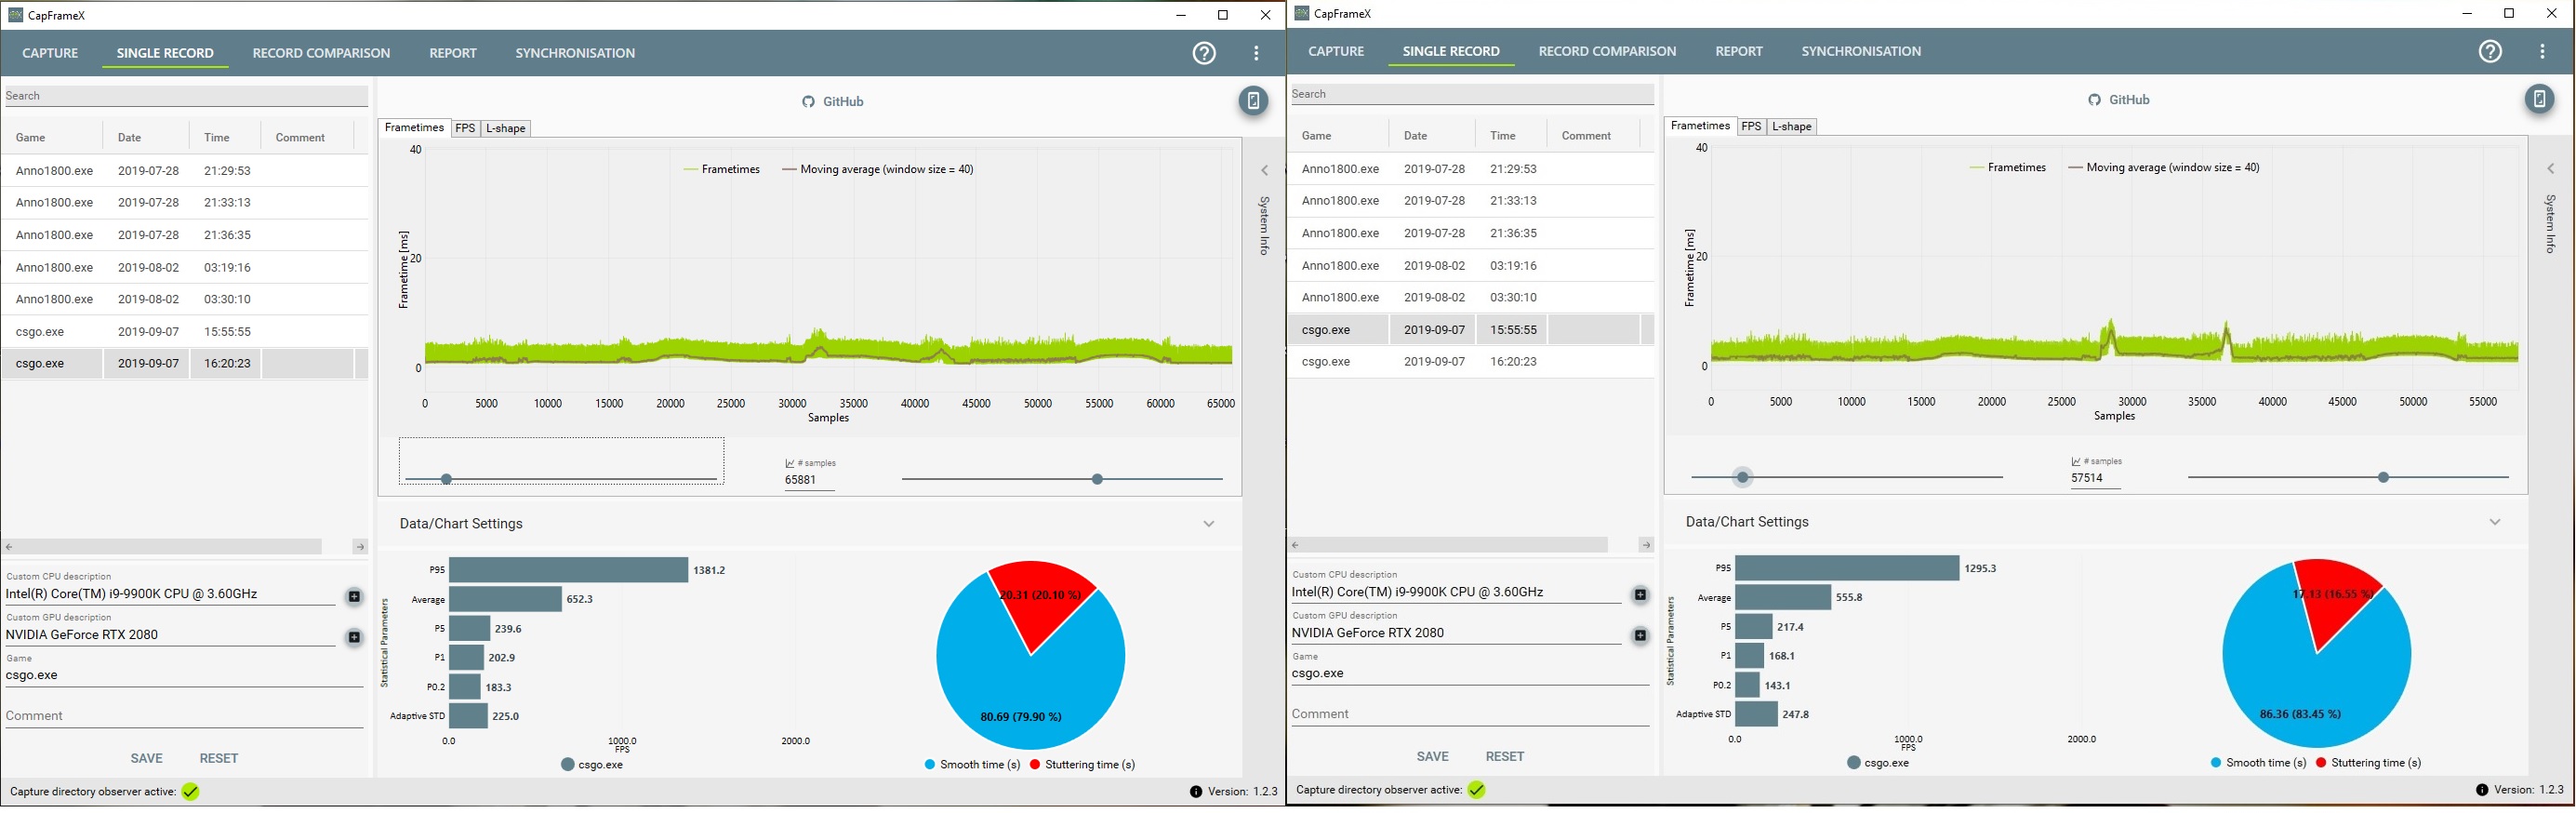Click left range slider thumb, right window

pyautogui.click(x=1742, y=478)
